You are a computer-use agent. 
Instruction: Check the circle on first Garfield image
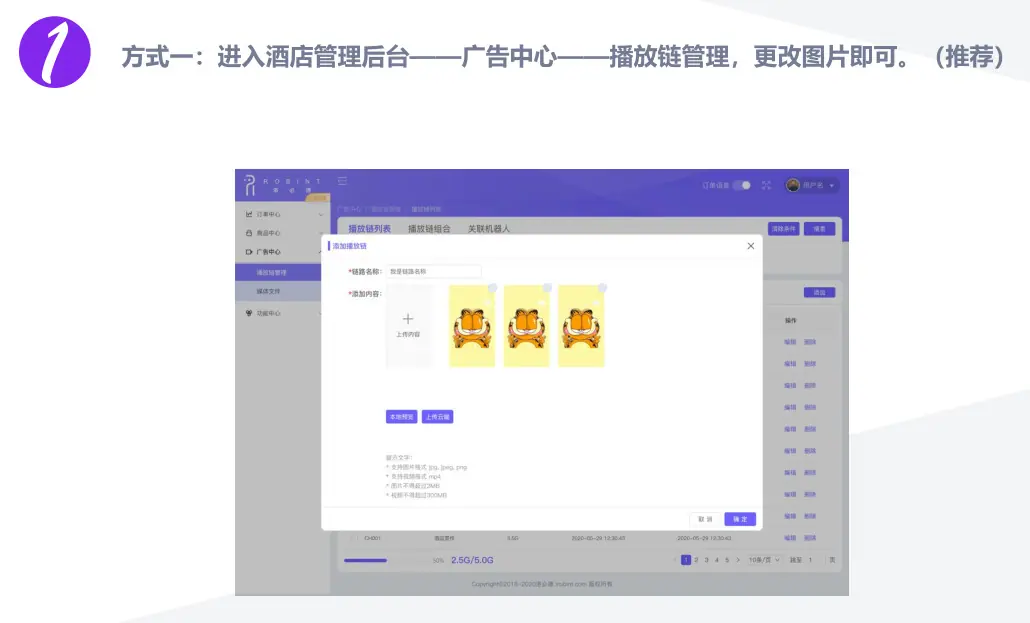pyautogui.click(x=493, y=288)
